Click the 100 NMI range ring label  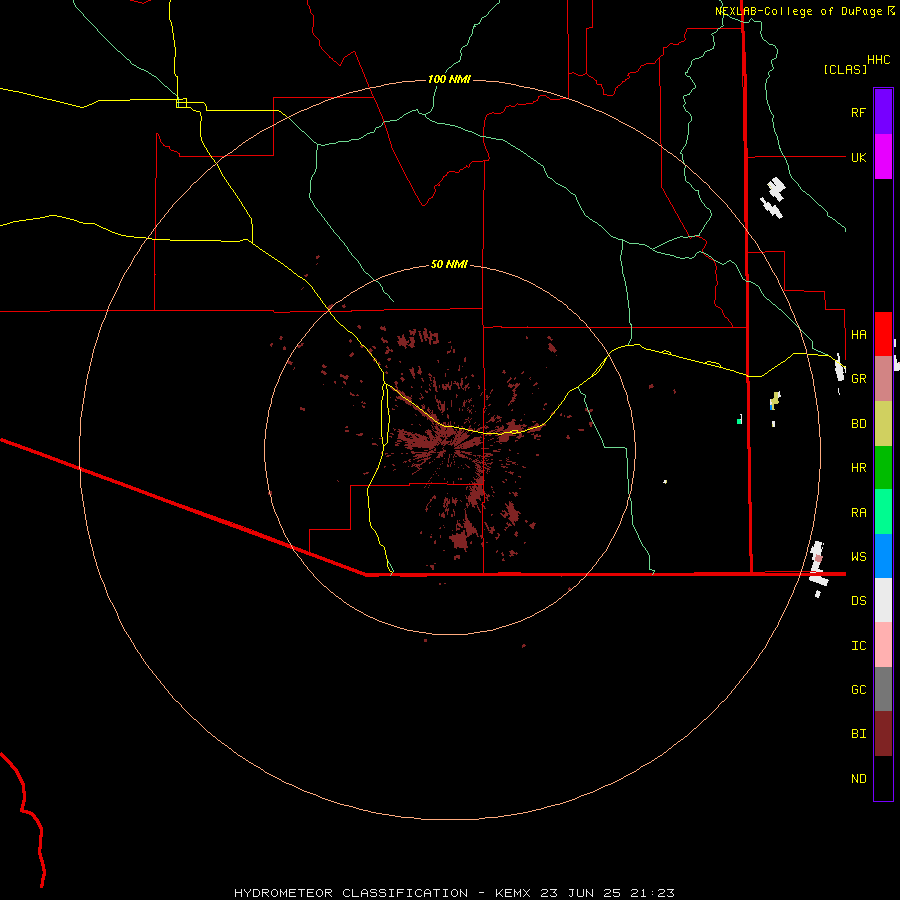click(449, 79)
